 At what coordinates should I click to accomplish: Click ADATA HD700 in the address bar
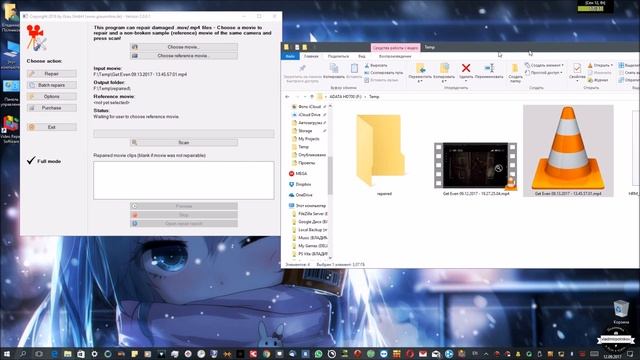345,97
